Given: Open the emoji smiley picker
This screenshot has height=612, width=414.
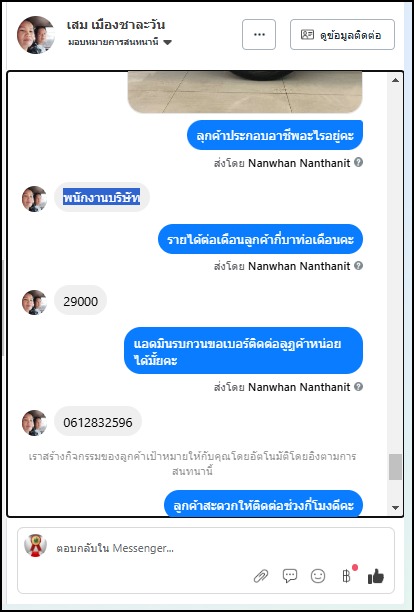Looking at the screenshot, I should 318,576.
